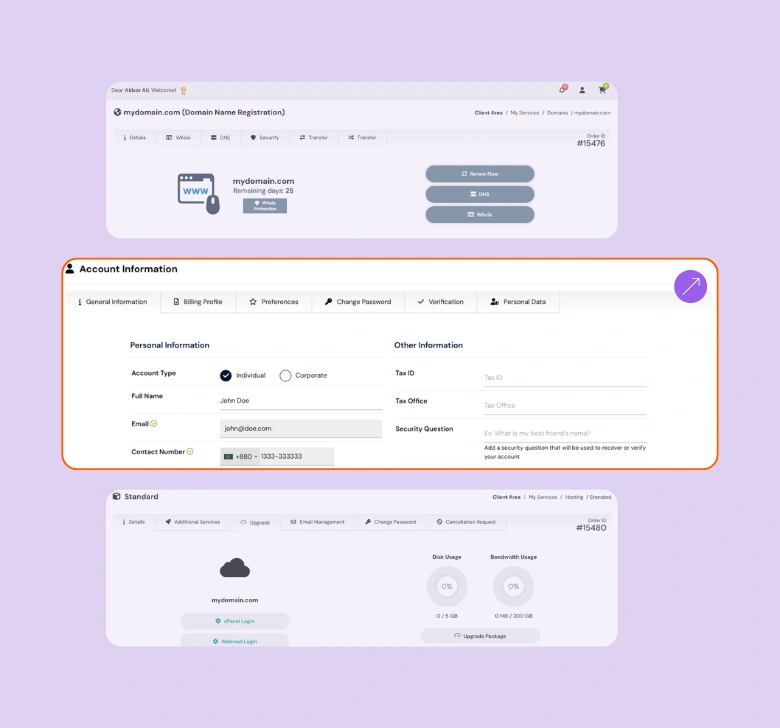The width and height of the screenshot is (780, 728).
Task: Click the Webmail Login button
Action: point(235,640)
